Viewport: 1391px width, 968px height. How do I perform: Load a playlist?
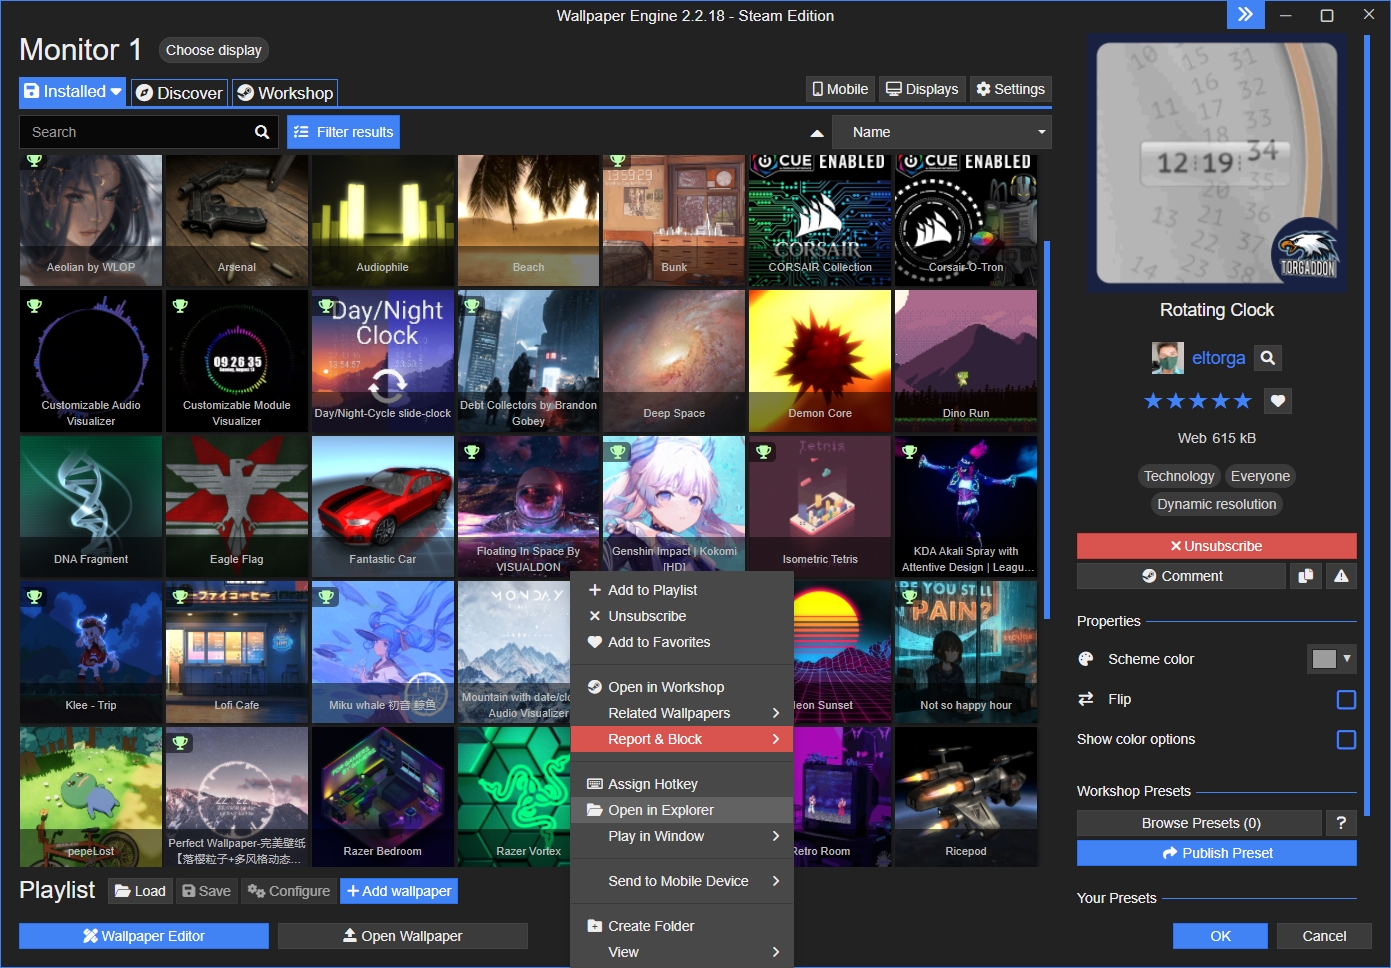(x=140, y=891)
